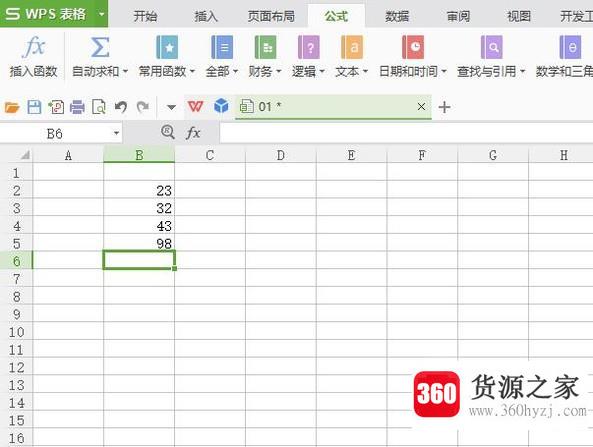Select column G header
Image resolution: width=593 pixels, height=447 pixels.
click(x=493, y=155)
